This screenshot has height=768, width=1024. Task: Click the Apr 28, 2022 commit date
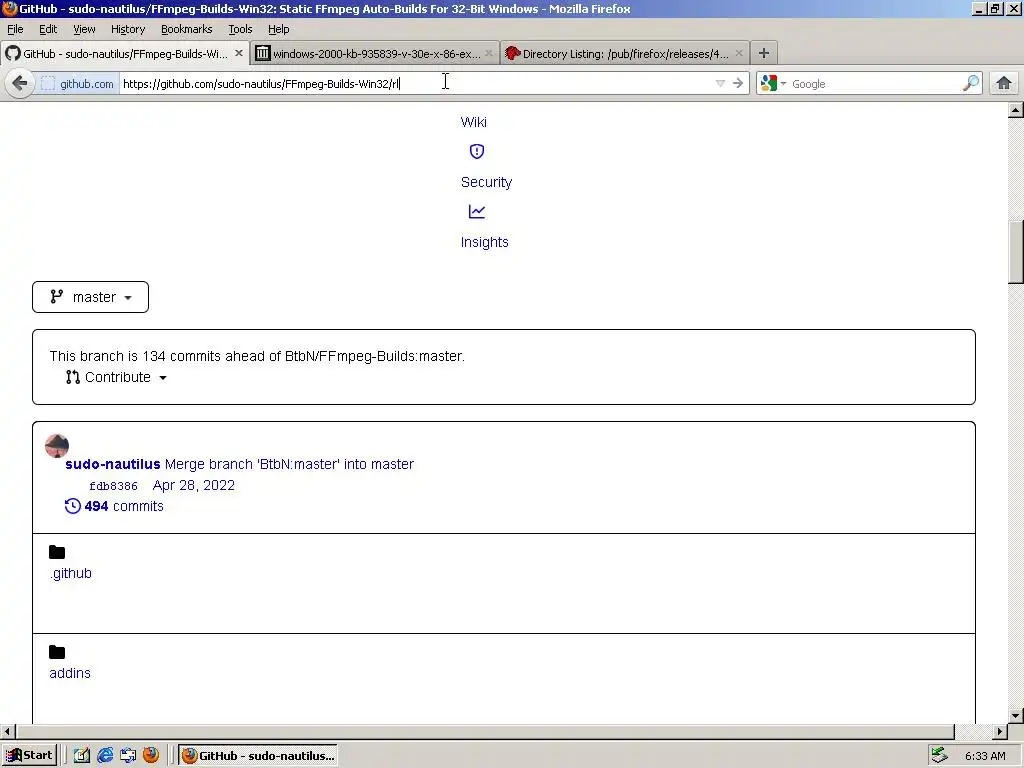click(x=194, y=485)
